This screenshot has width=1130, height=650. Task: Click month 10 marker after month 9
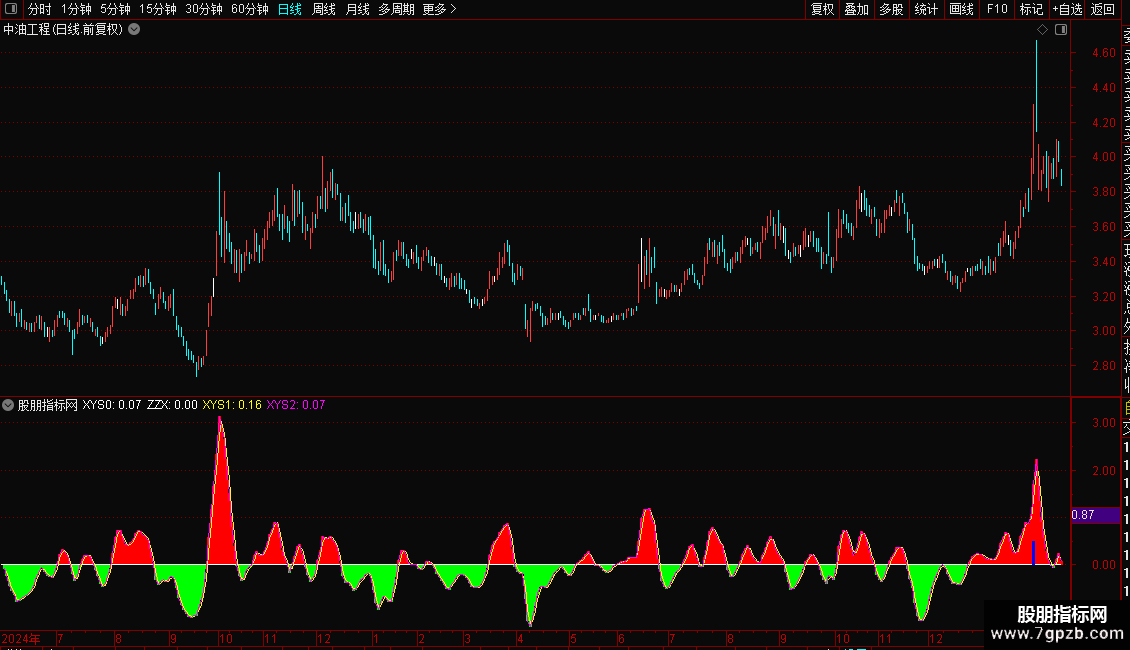coord(226,639)
